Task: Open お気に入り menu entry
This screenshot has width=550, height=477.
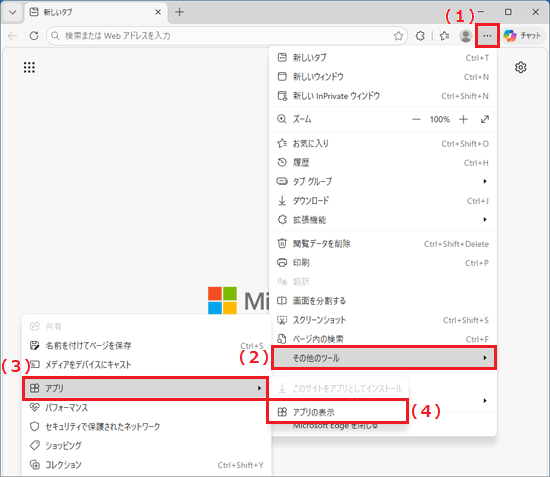Action: click(383, 144)
